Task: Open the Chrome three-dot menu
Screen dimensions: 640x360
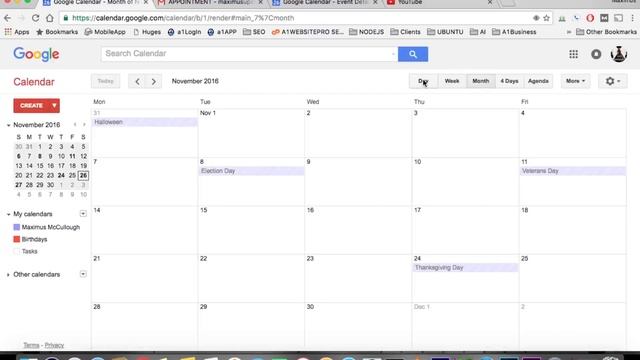Action: point(633,18)
